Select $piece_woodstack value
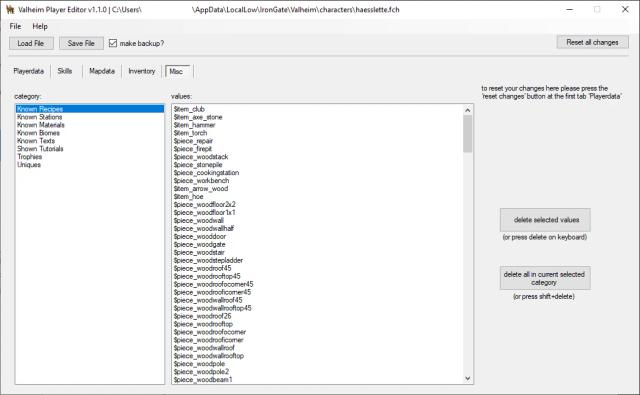The height and width of the screenshot is (395, 640). [x=317, y=157]
